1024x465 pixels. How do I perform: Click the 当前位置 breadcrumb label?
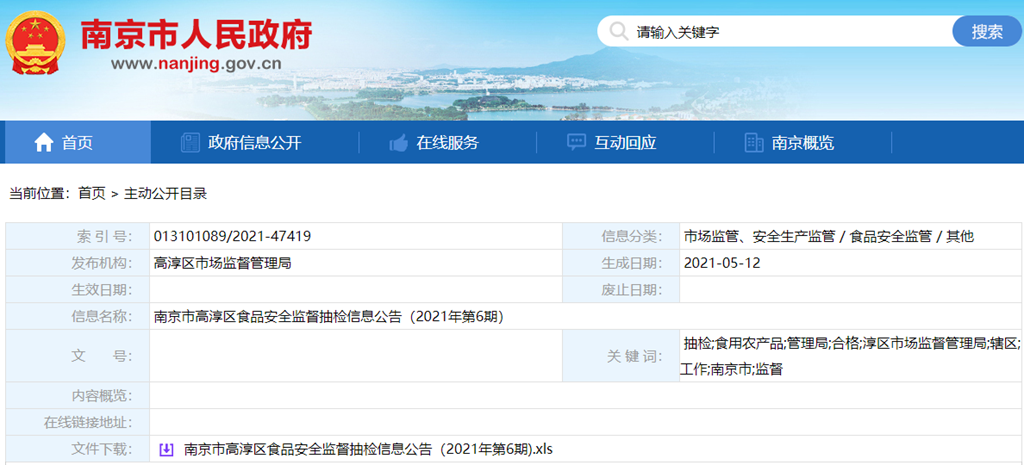40,193
